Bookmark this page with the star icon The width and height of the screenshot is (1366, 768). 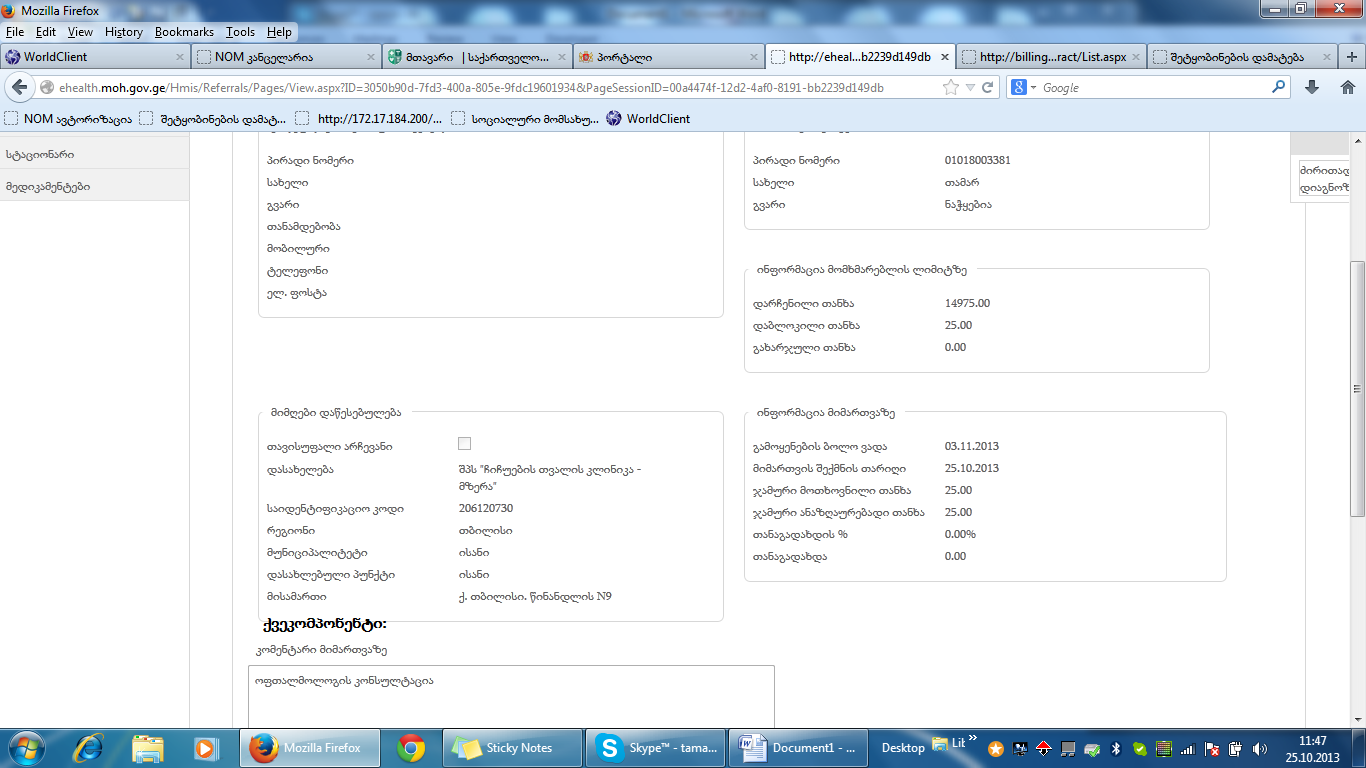click(950, 88)
